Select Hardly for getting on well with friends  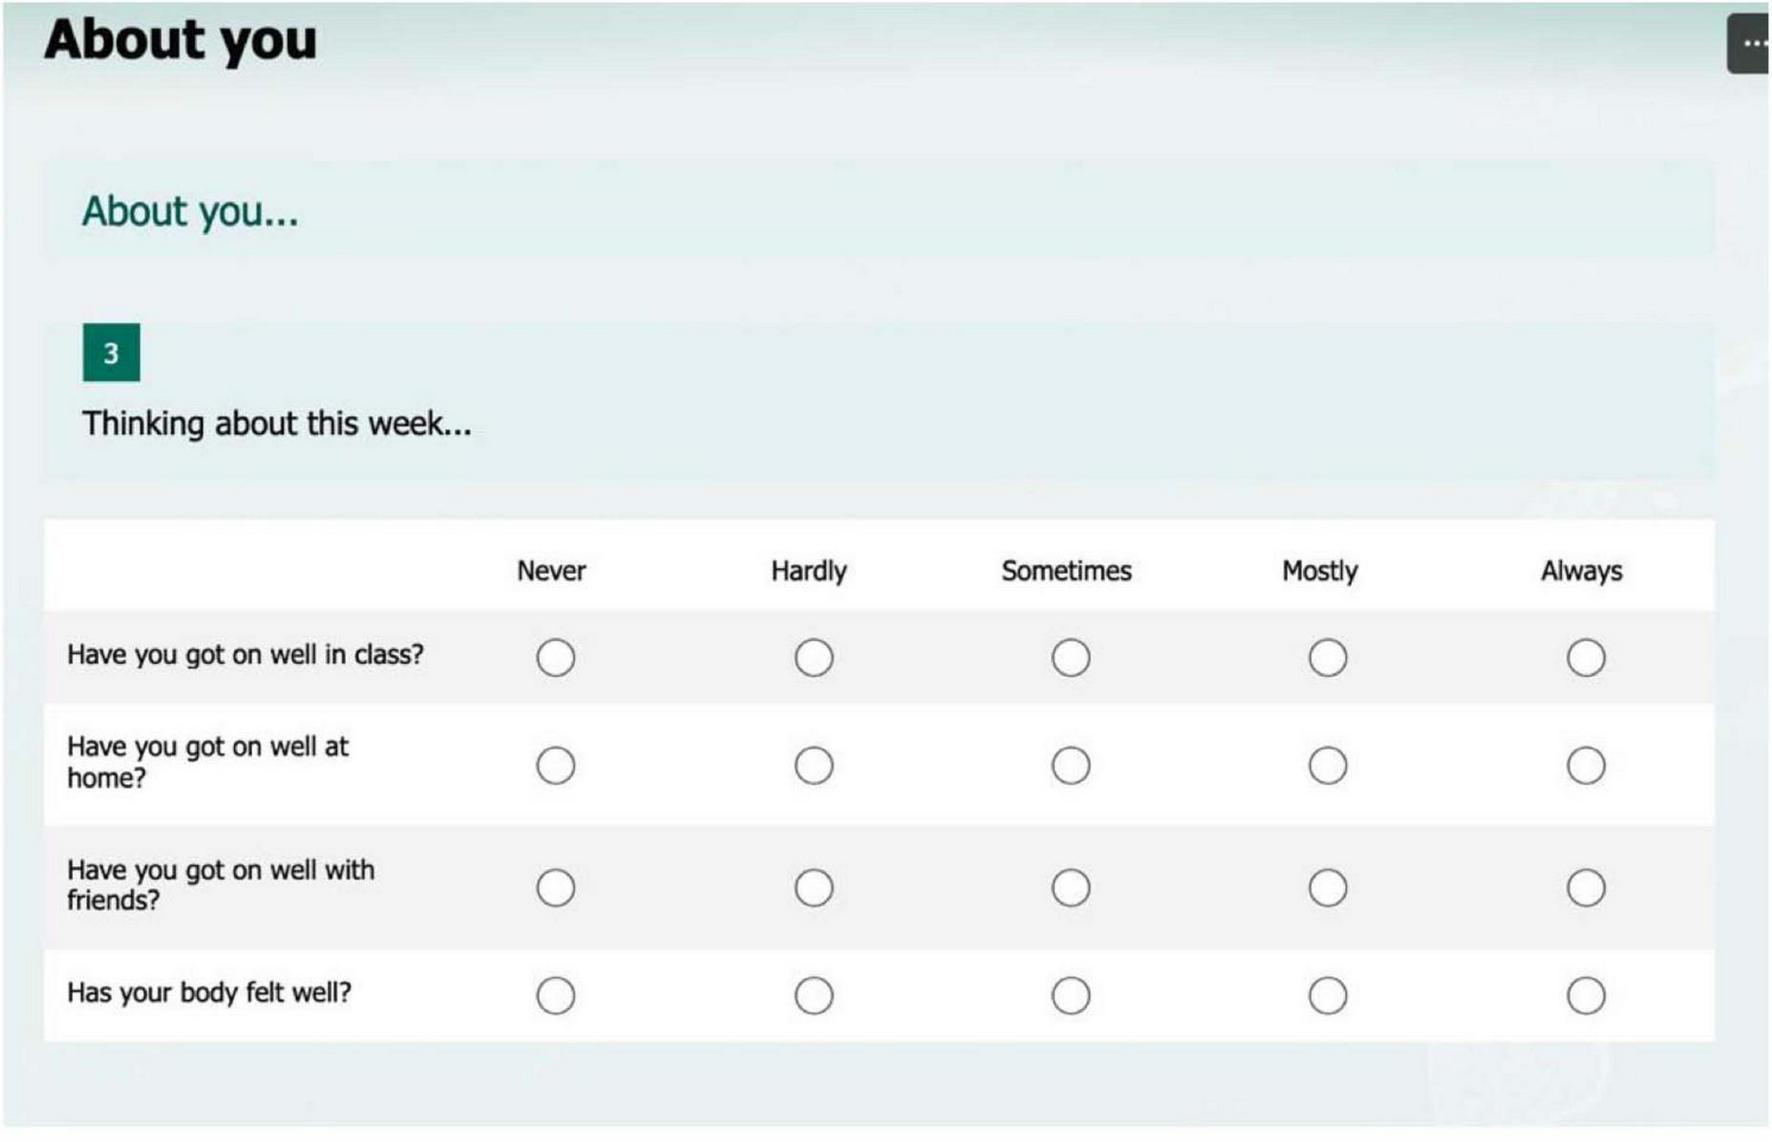tap(813, 886)
